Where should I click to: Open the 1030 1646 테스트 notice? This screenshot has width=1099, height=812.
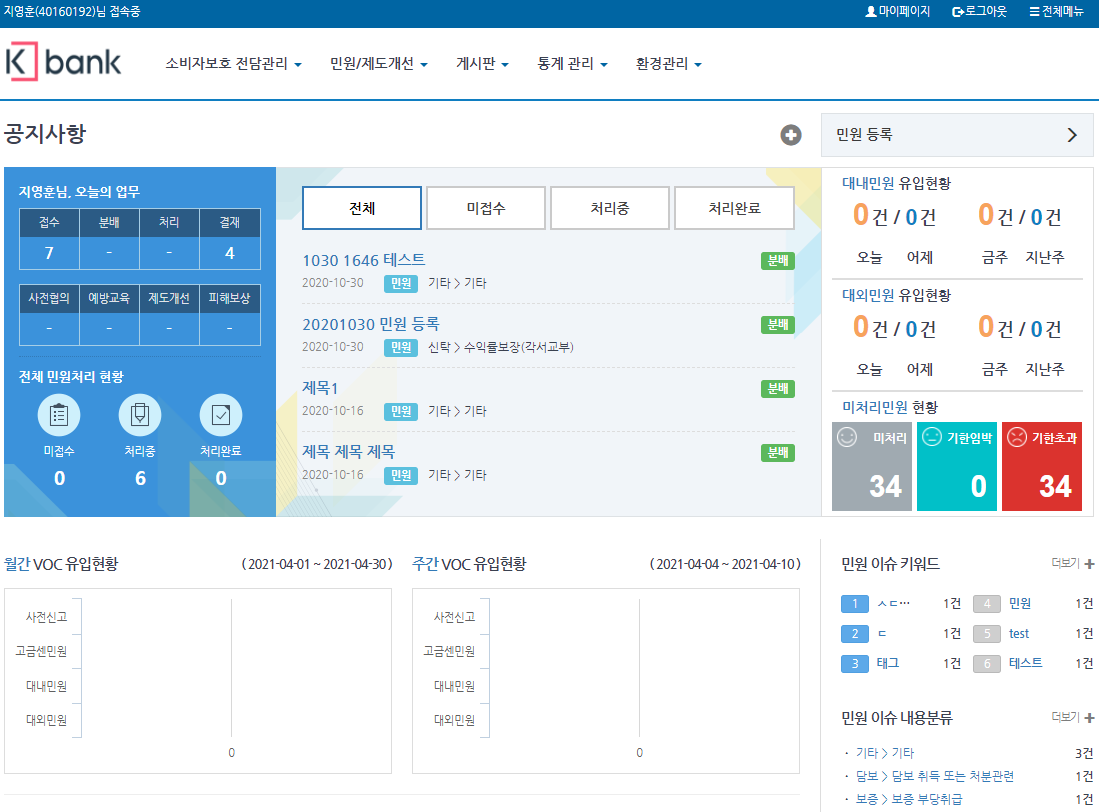363,260
